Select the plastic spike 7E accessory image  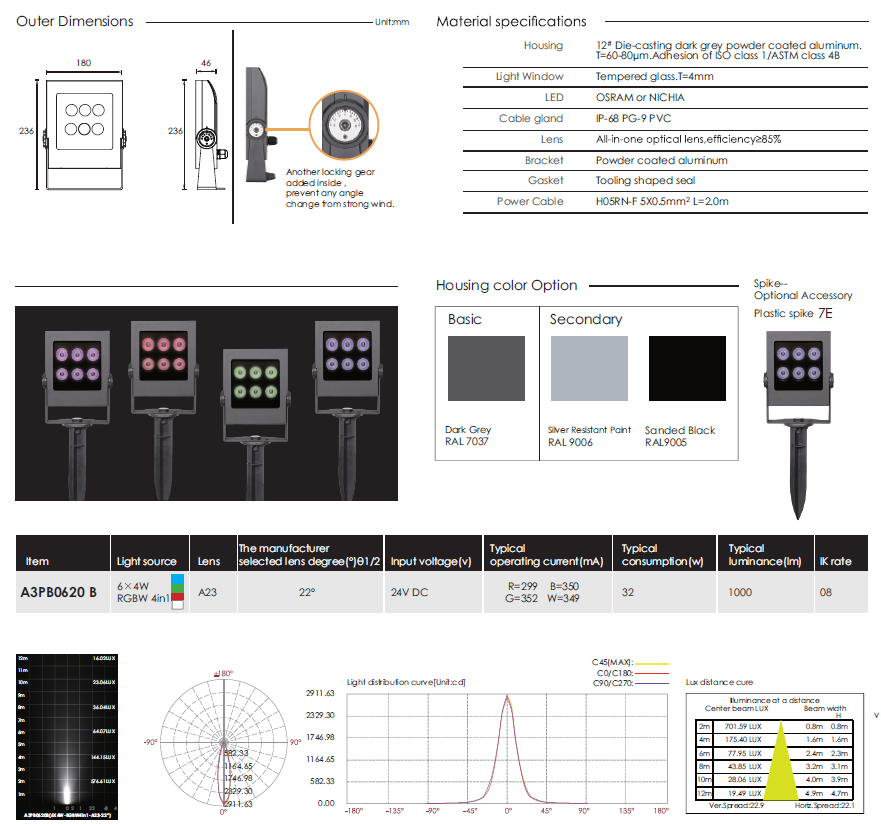[x=797, y=420]
